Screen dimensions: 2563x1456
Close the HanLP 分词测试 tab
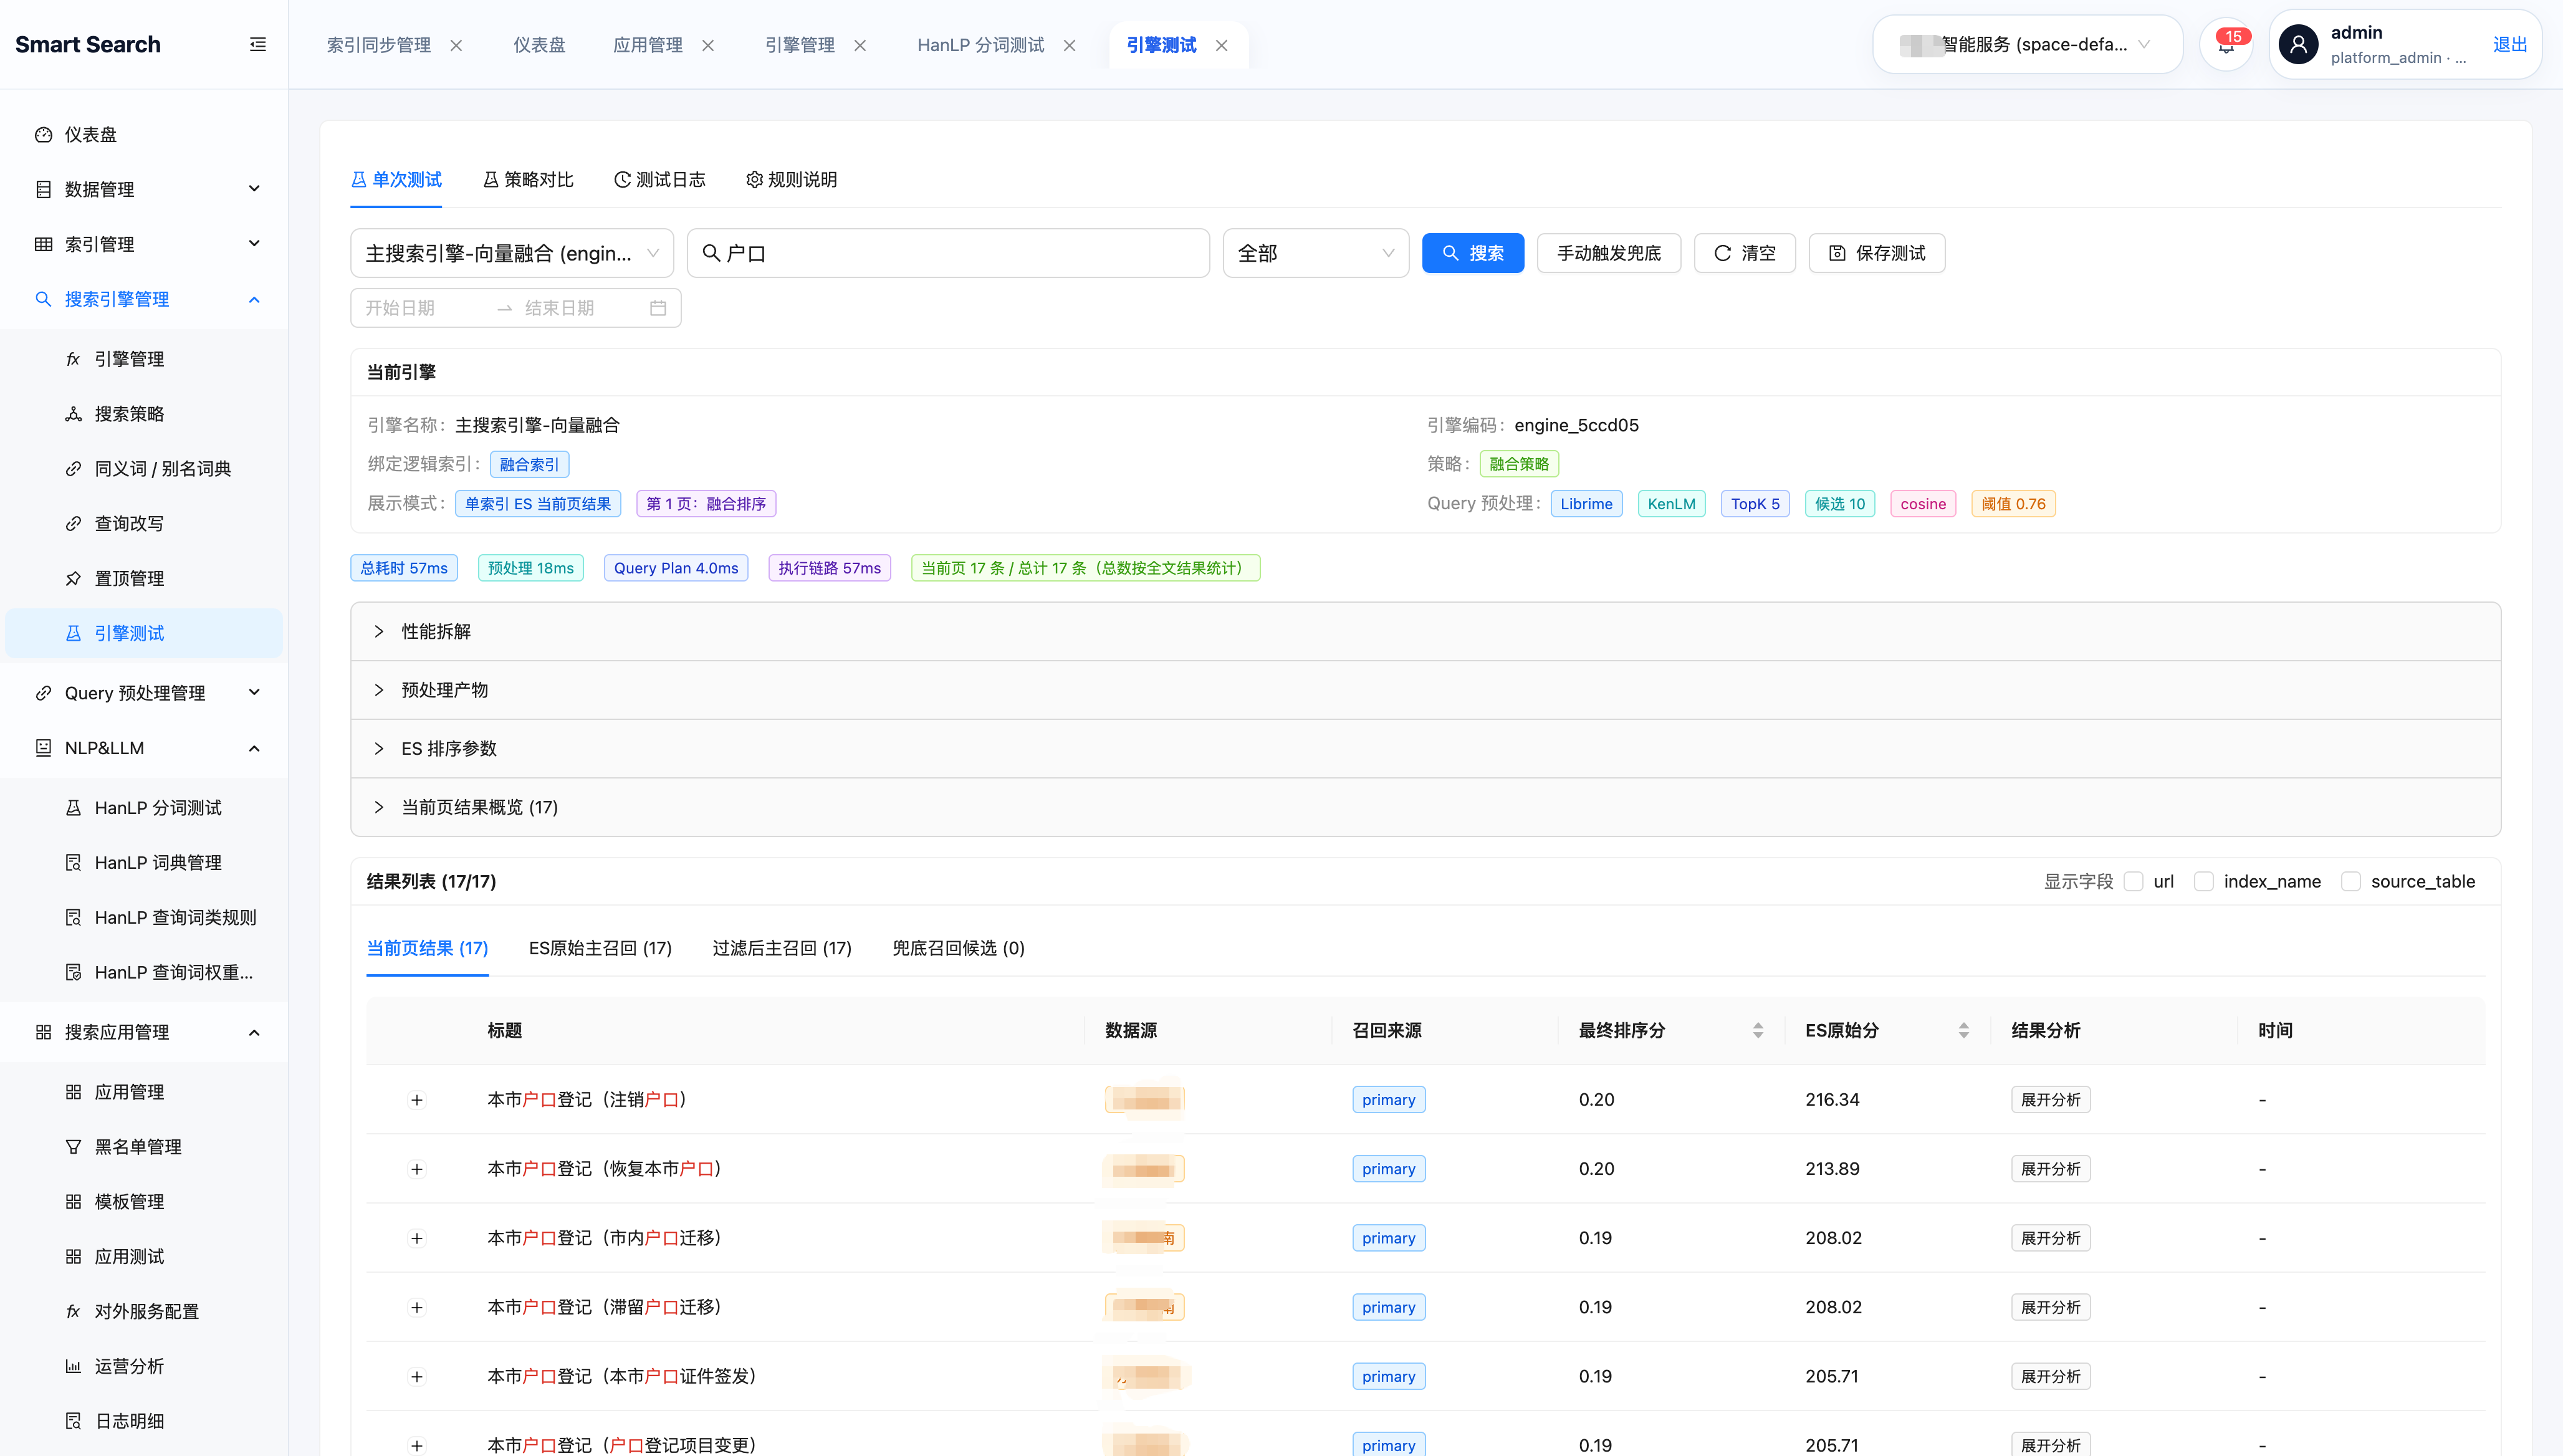1069,46
